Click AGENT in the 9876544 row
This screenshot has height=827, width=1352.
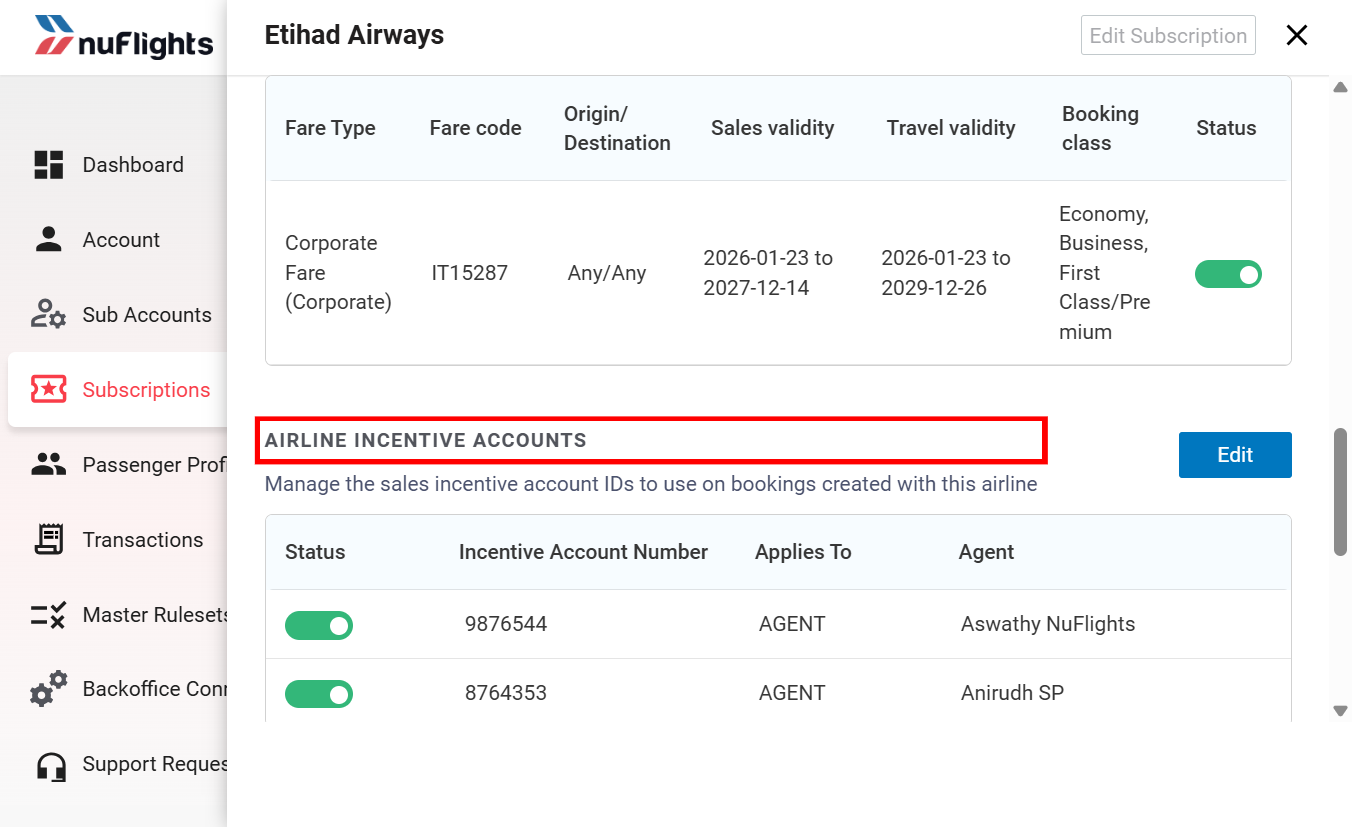(x=792, y=624)
